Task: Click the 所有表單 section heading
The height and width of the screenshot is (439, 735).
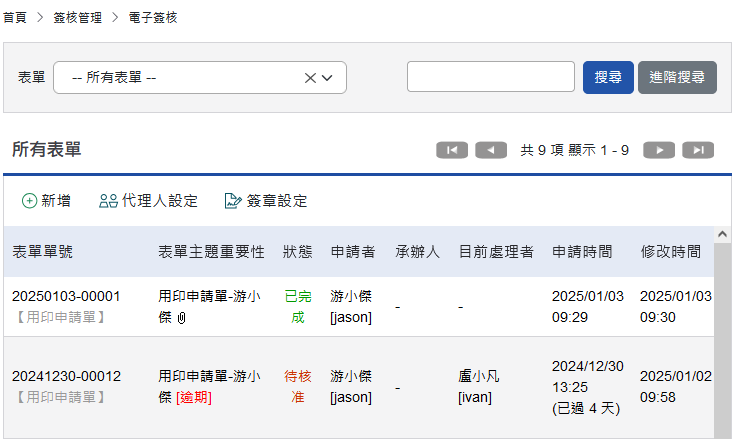Action: [46, 149]
